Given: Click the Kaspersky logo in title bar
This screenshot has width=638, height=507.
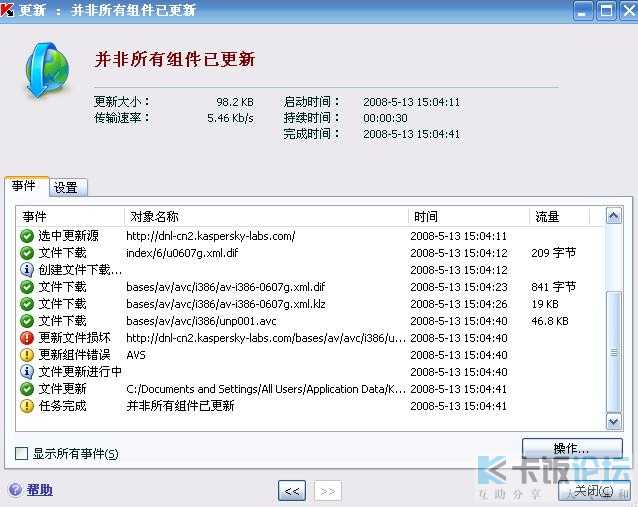Looking at the screenshot, I should coord(7,9).
